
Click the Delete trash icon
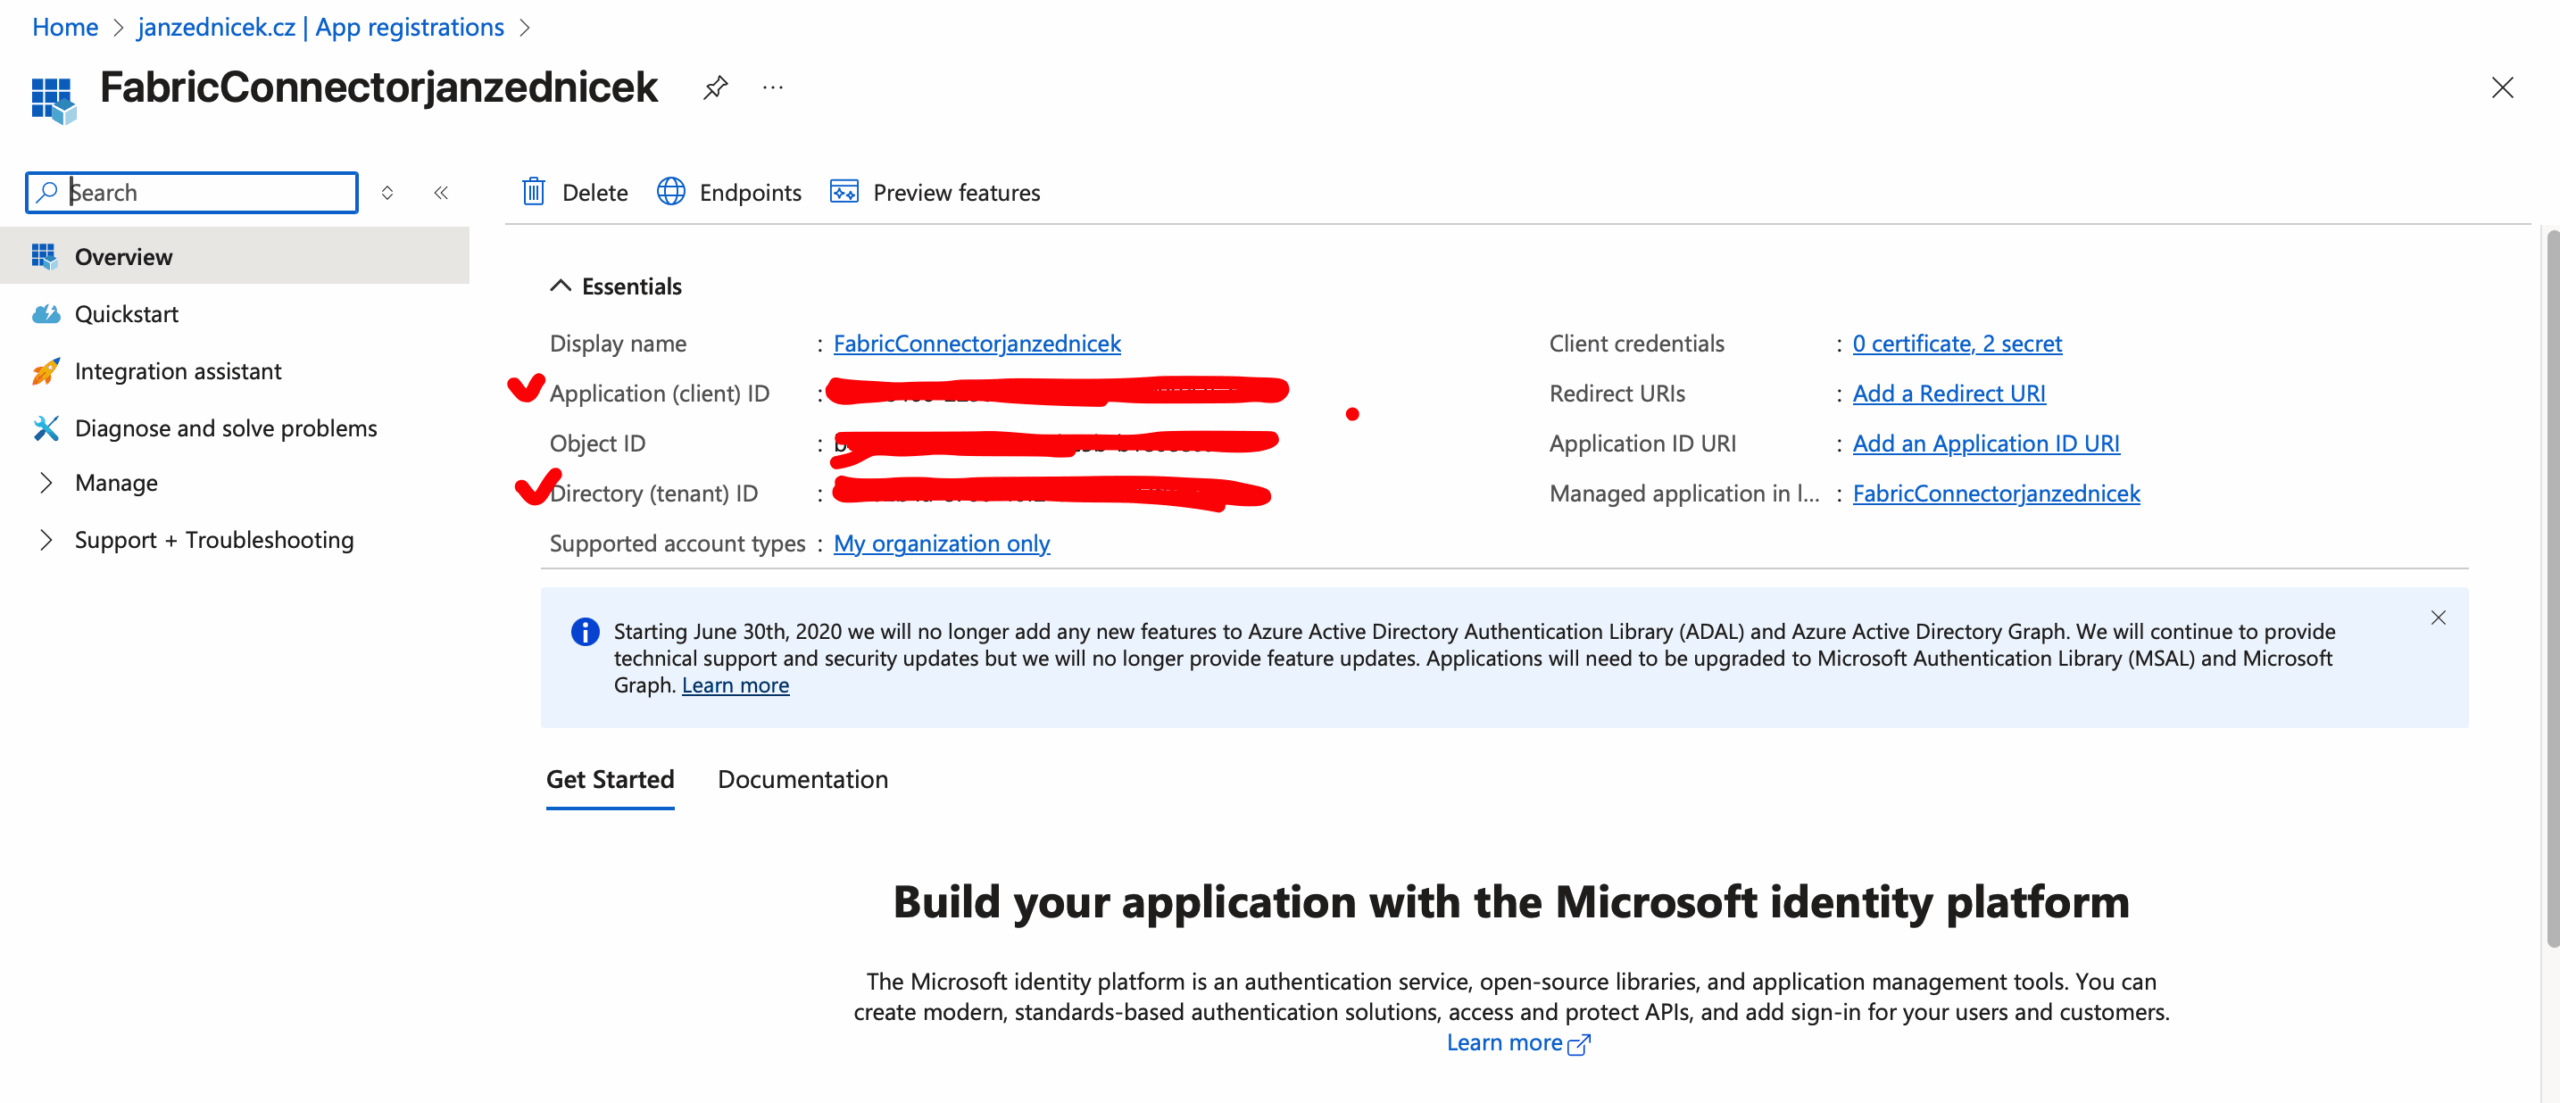534,192
